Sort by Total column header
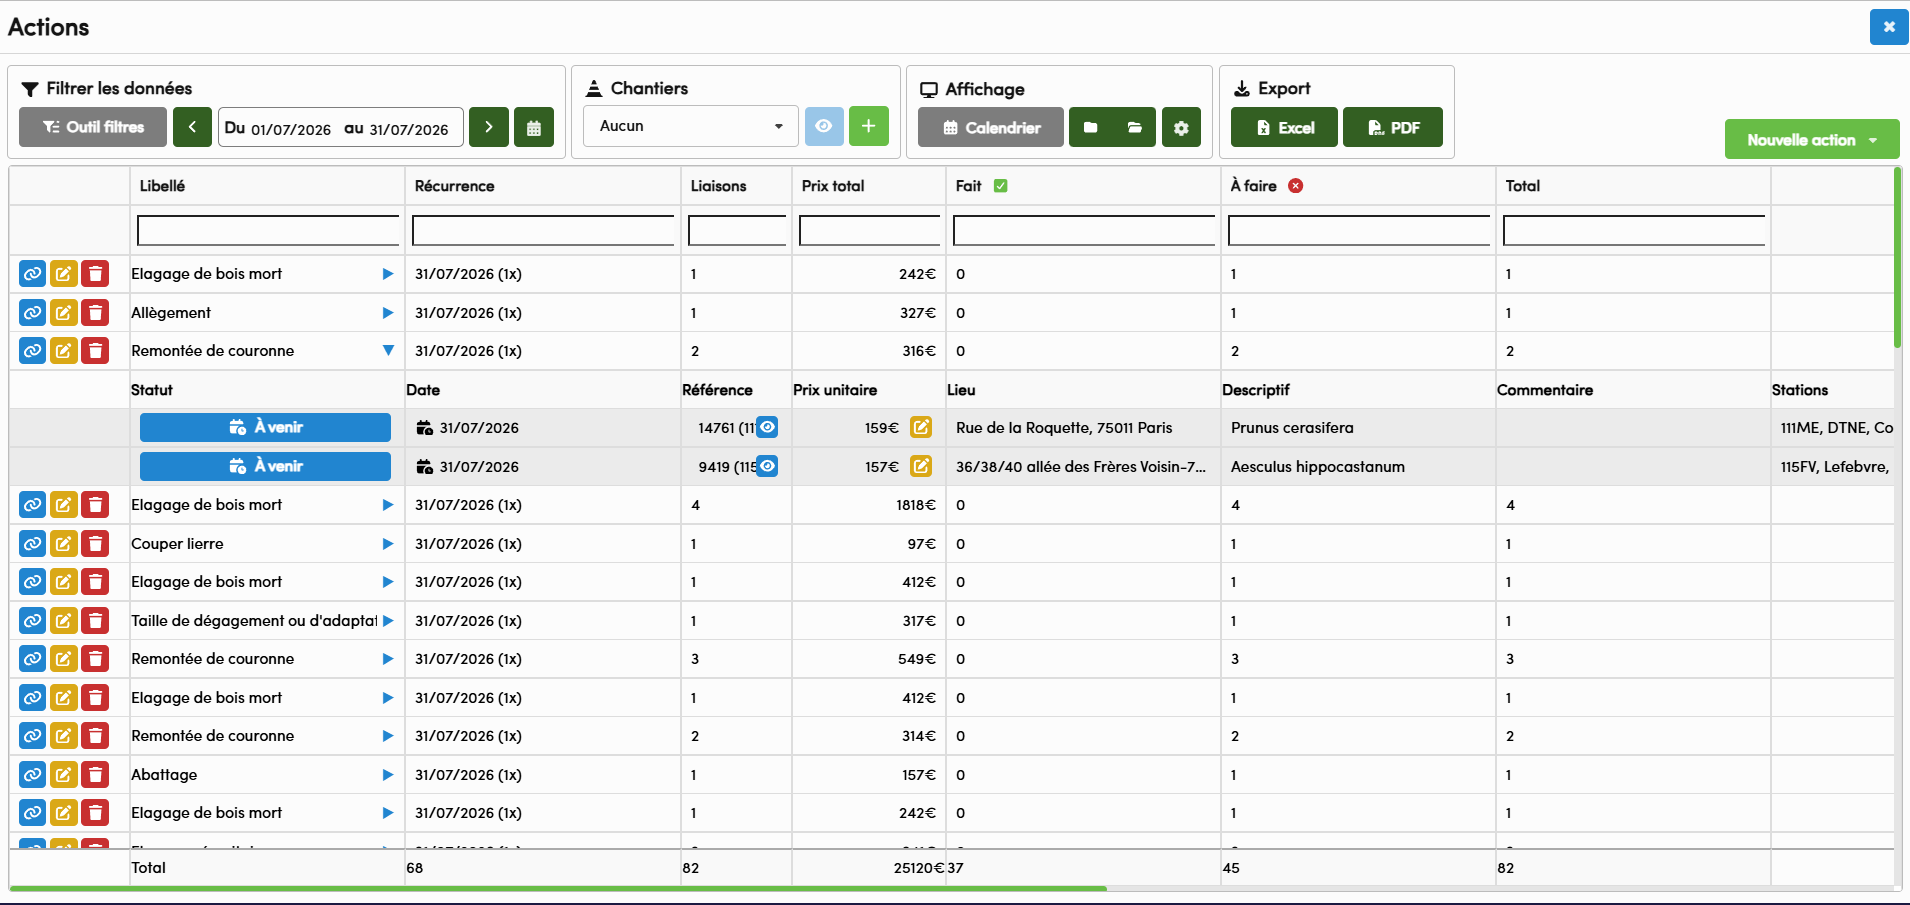The width and height of the screenshot is (1910, 905). 1522,186
